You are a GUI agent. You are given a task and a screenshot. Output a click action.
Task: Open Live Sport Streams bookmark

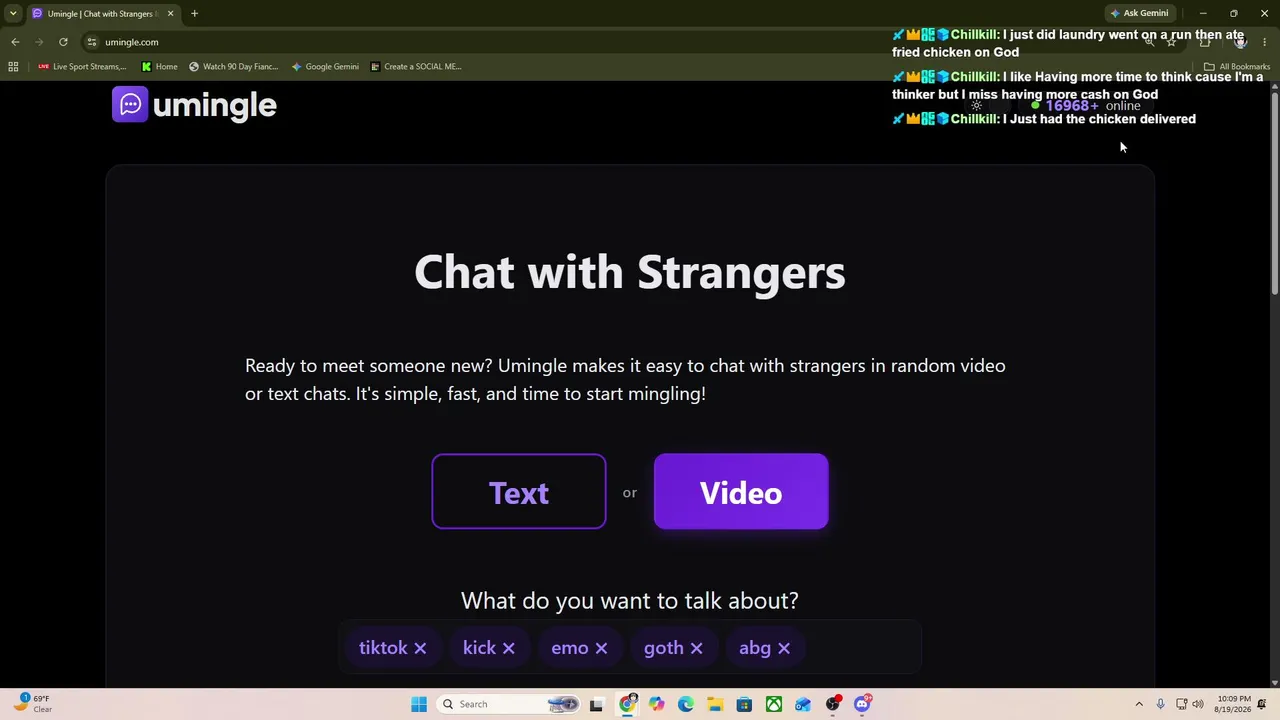point(82,67)
